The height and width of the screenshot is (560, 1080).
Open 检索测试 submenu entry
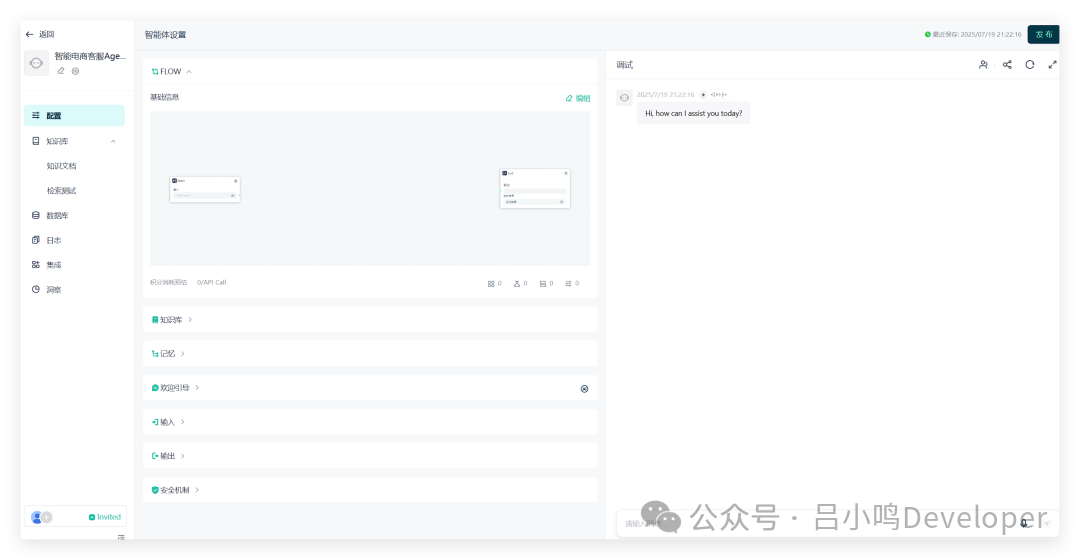point(61,191)
